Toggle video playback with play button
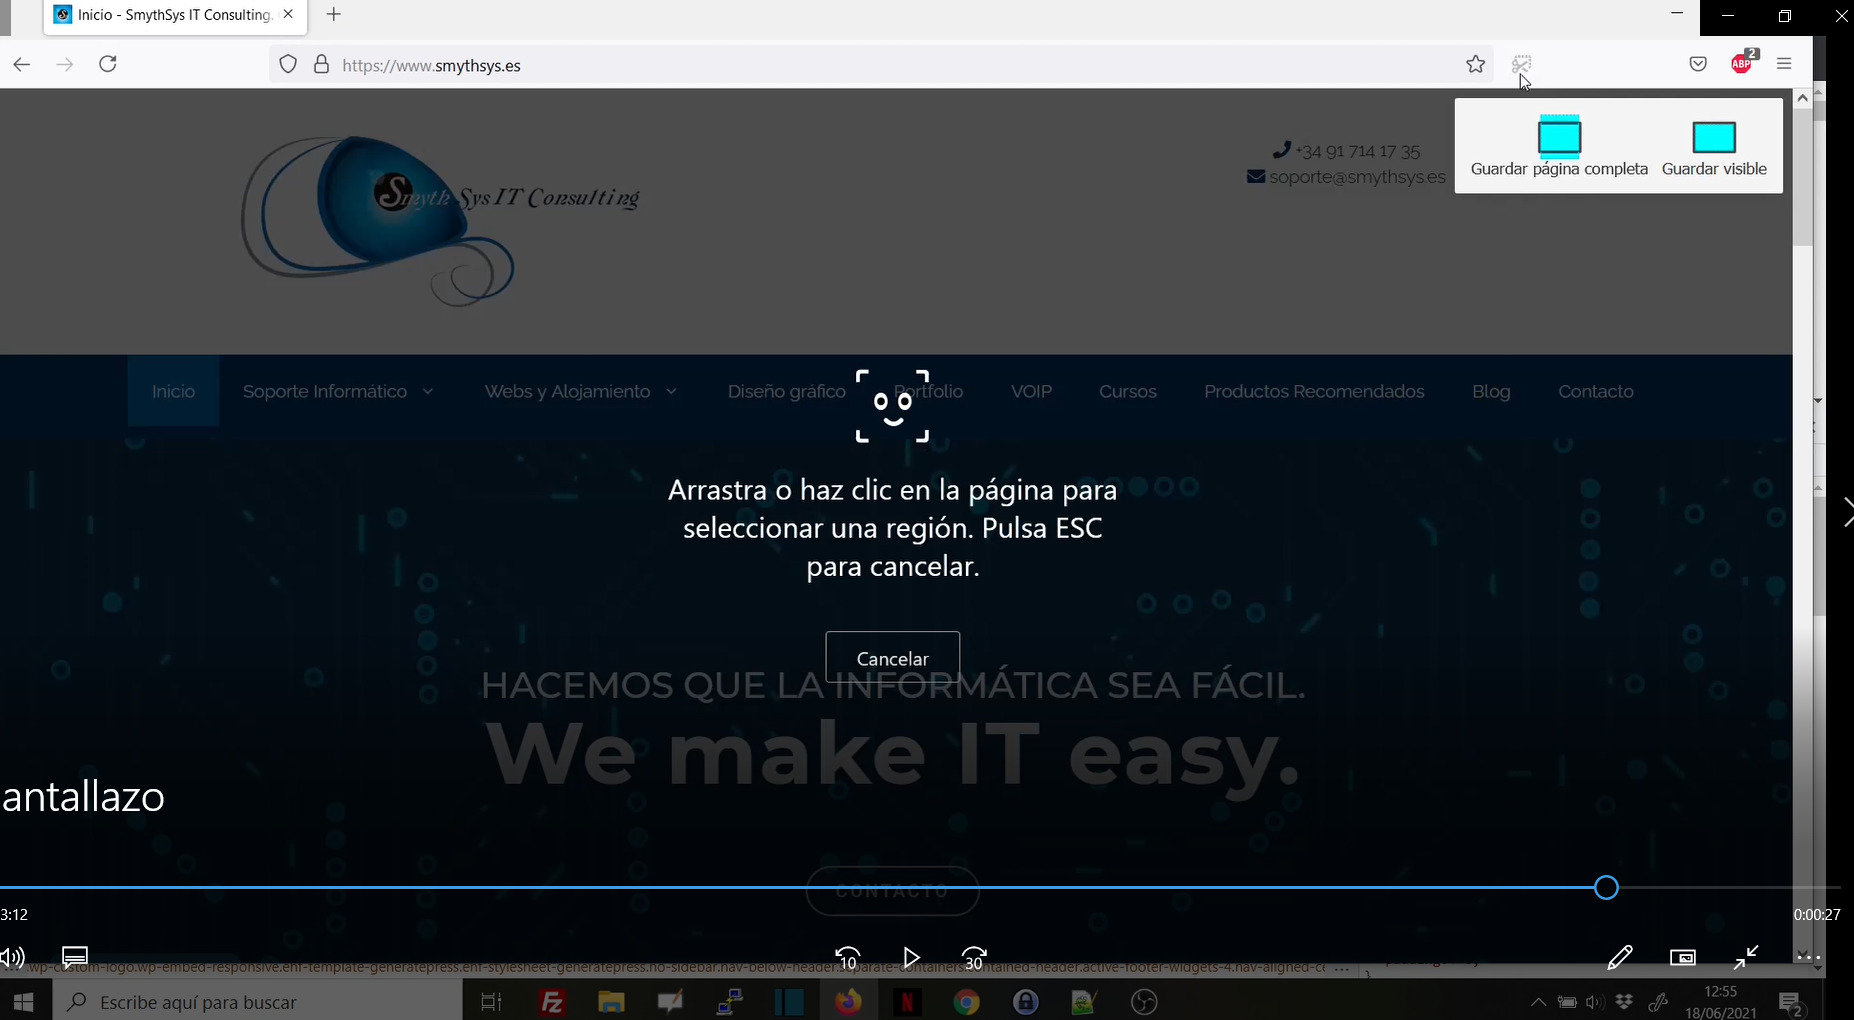 [911, 958]
